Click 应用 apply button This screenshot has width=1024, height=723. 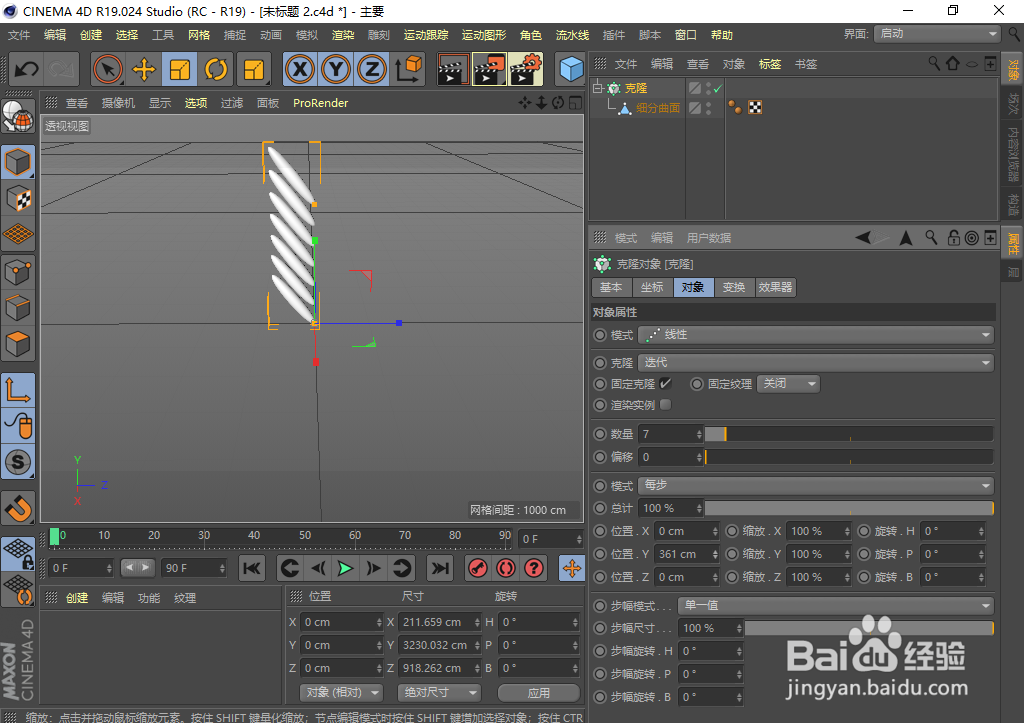(539, 692)
